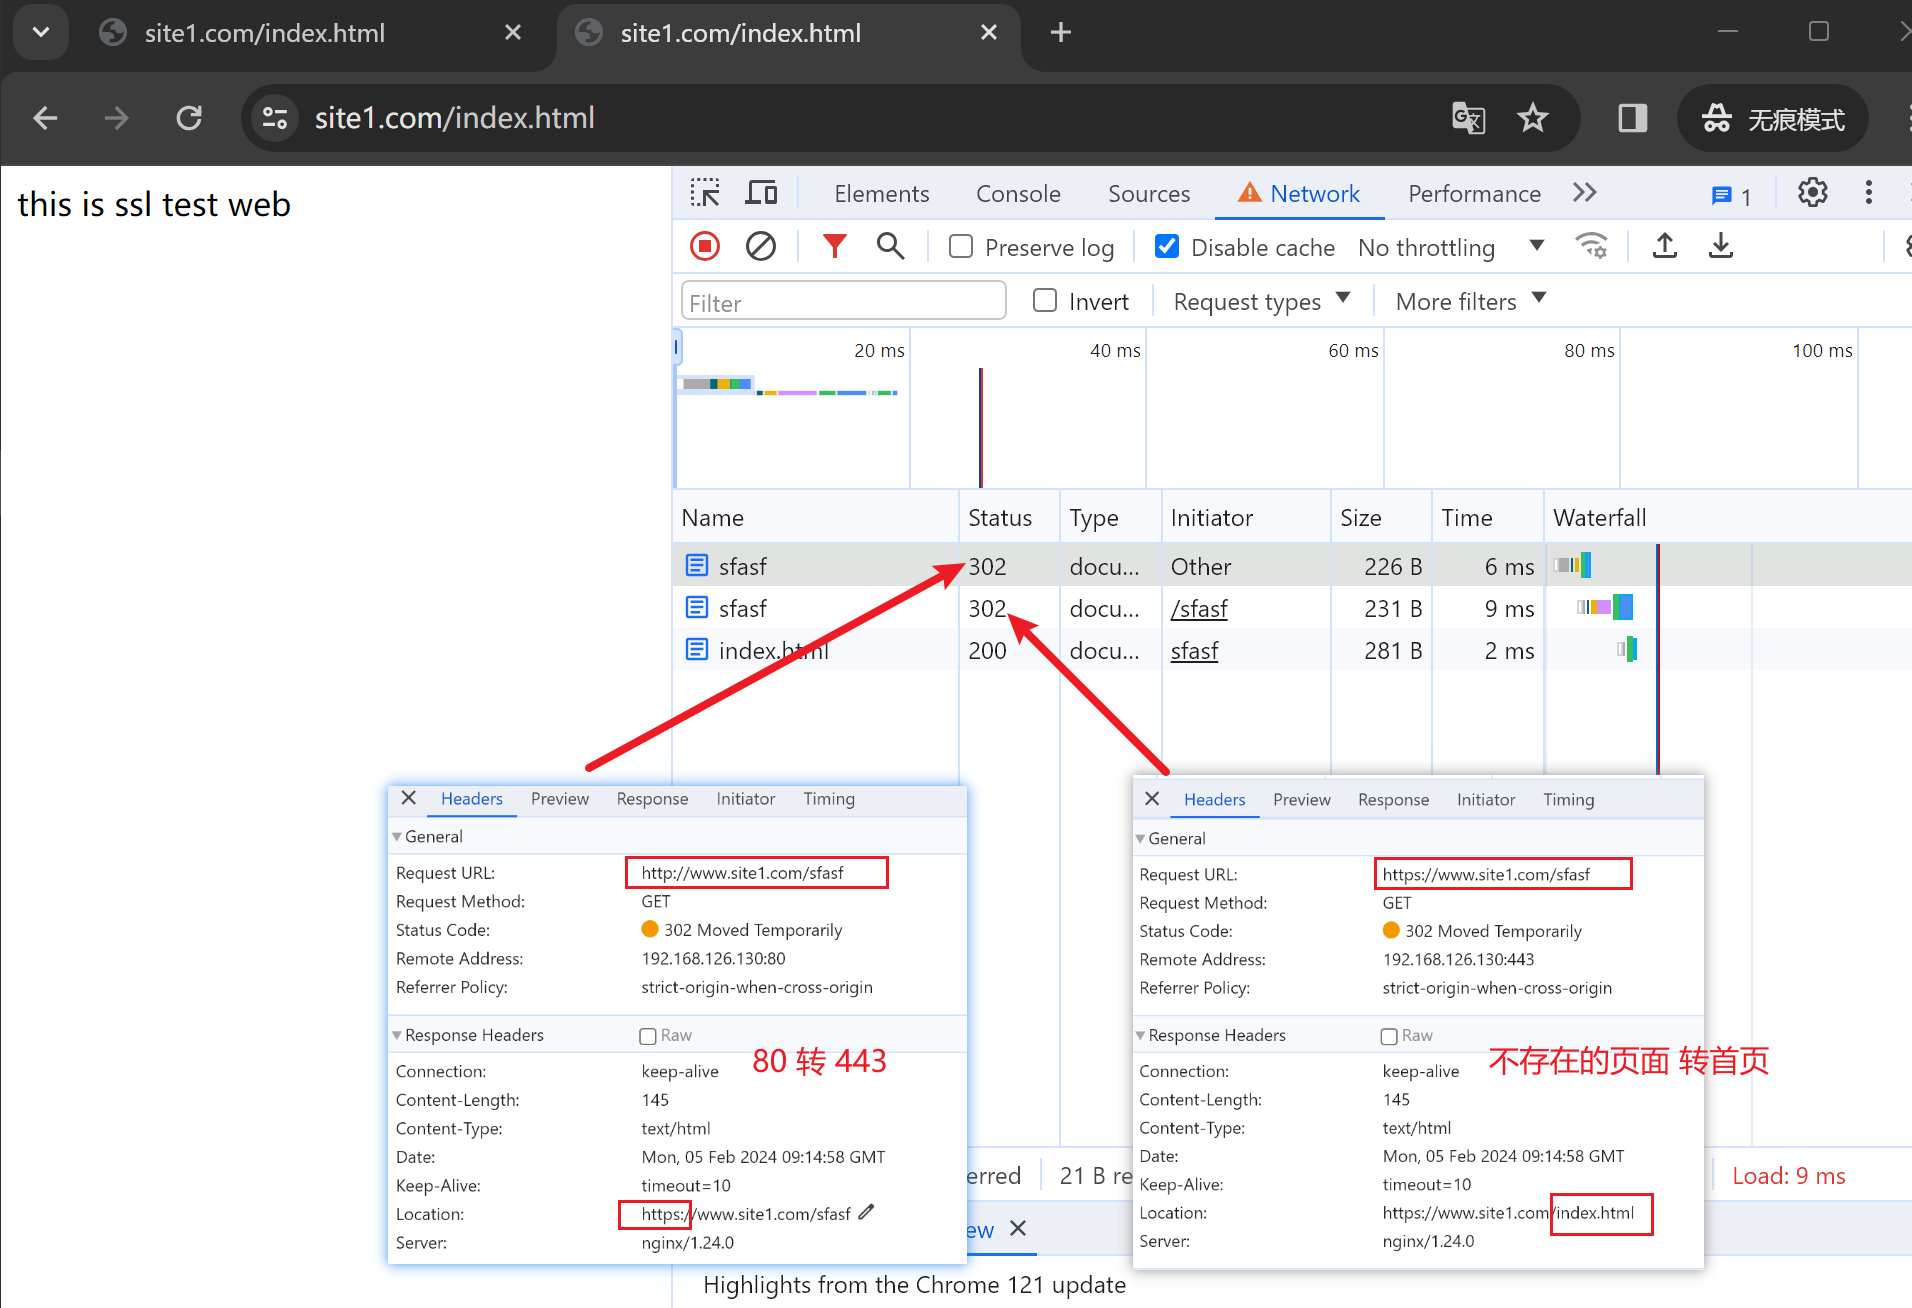This screenshot has height=1308, width=1912.
Task: Open the No throttling dropdown
Action: click(1450, 247)
